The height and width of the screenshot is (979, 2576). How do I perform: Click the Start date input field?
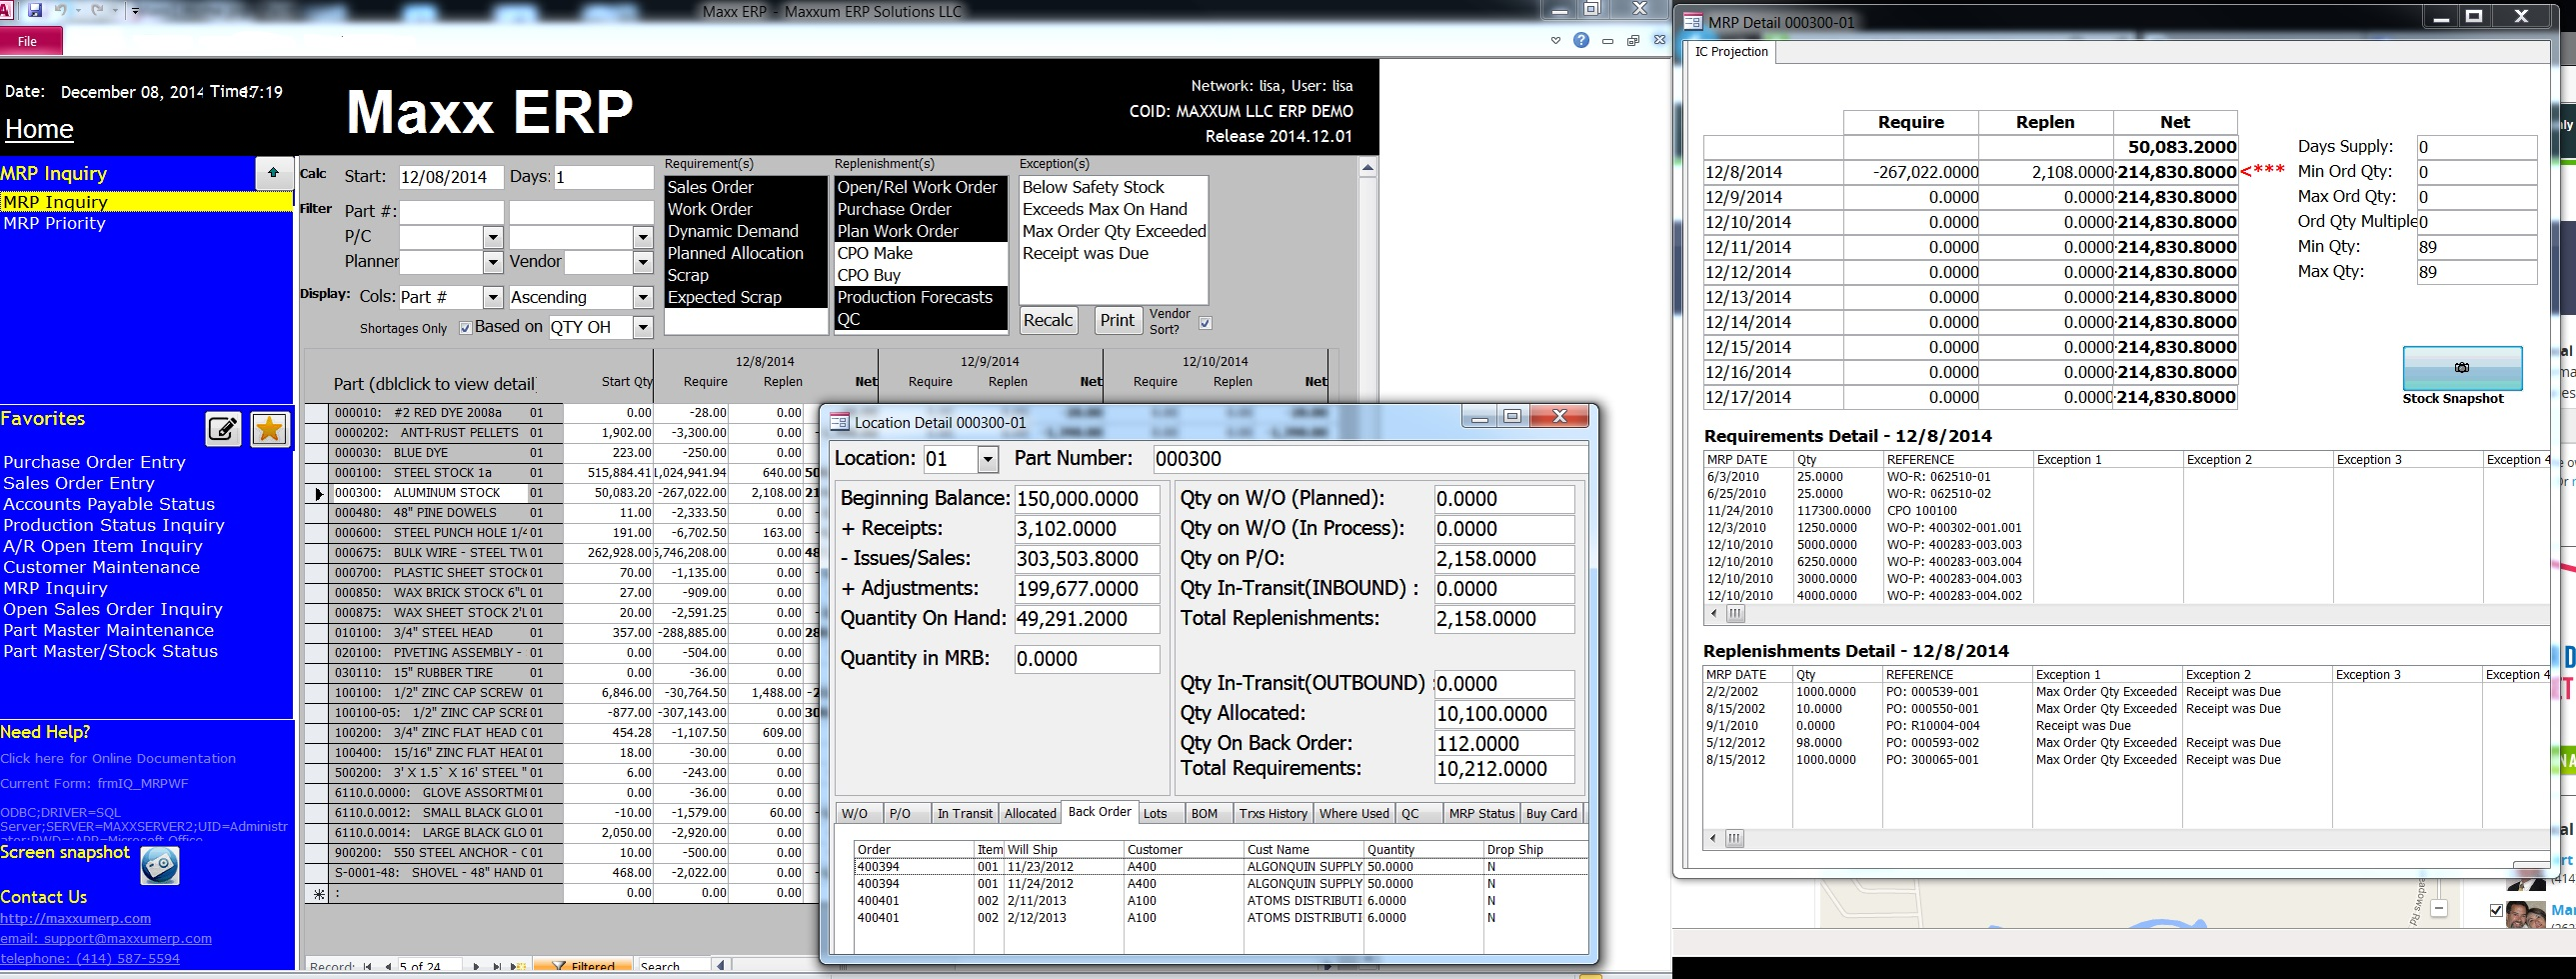(451, 177)
